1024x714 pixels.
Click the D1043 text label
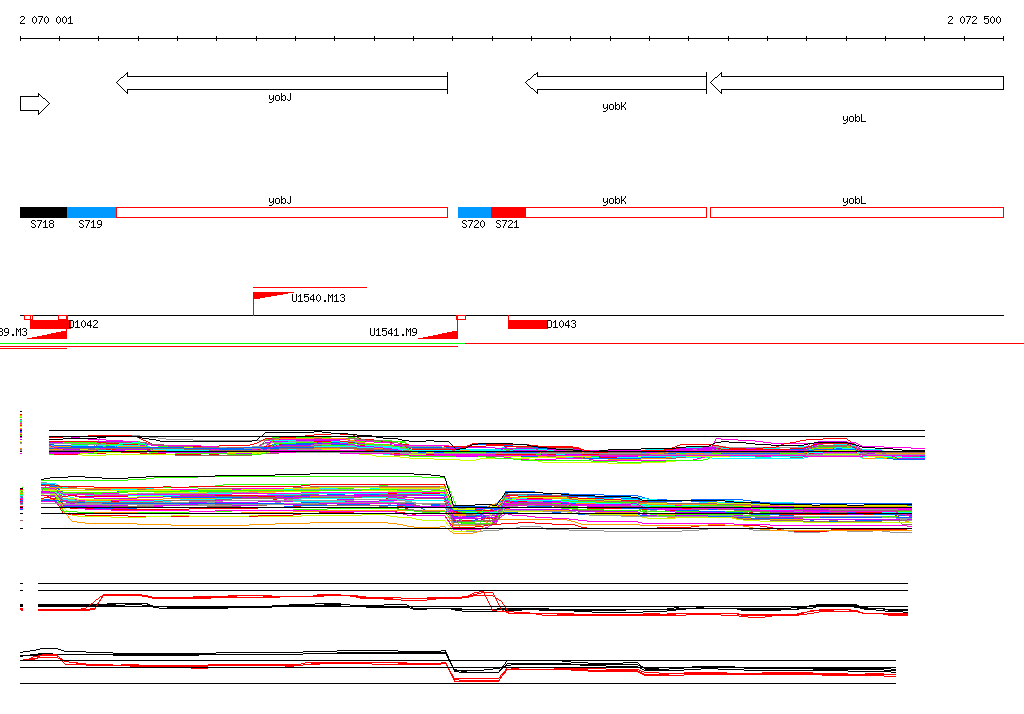tap(562, 324)
